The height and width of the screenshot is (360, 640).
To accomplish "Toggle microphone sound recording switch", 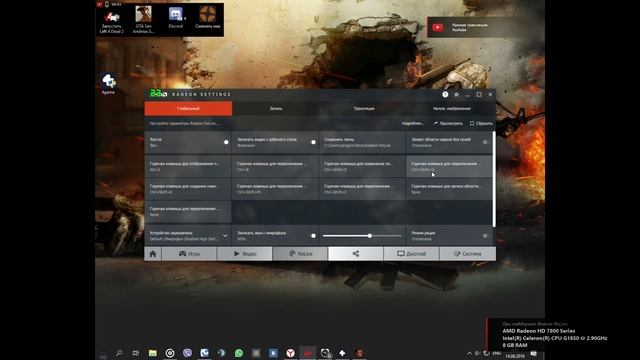I will (x=313, y=236).
